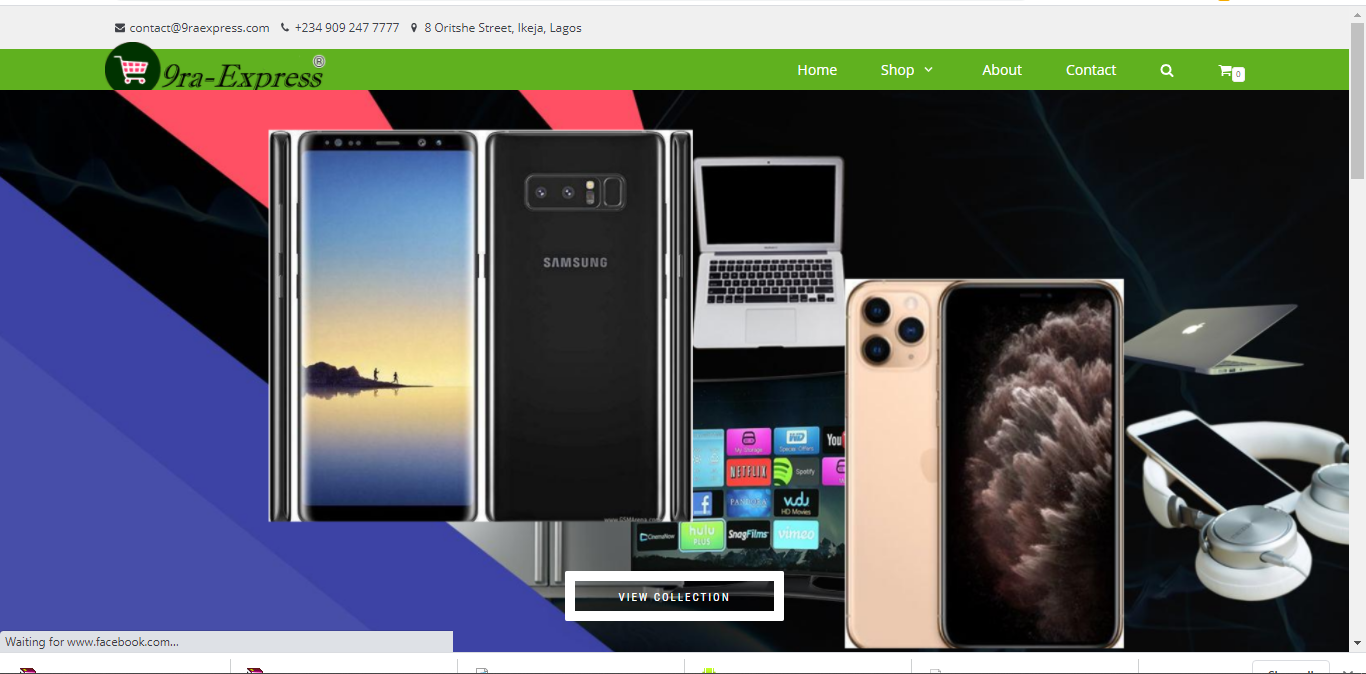Click the envelope icon beside the email
Screen dimensions: 1366x674
tap(120, 28)
